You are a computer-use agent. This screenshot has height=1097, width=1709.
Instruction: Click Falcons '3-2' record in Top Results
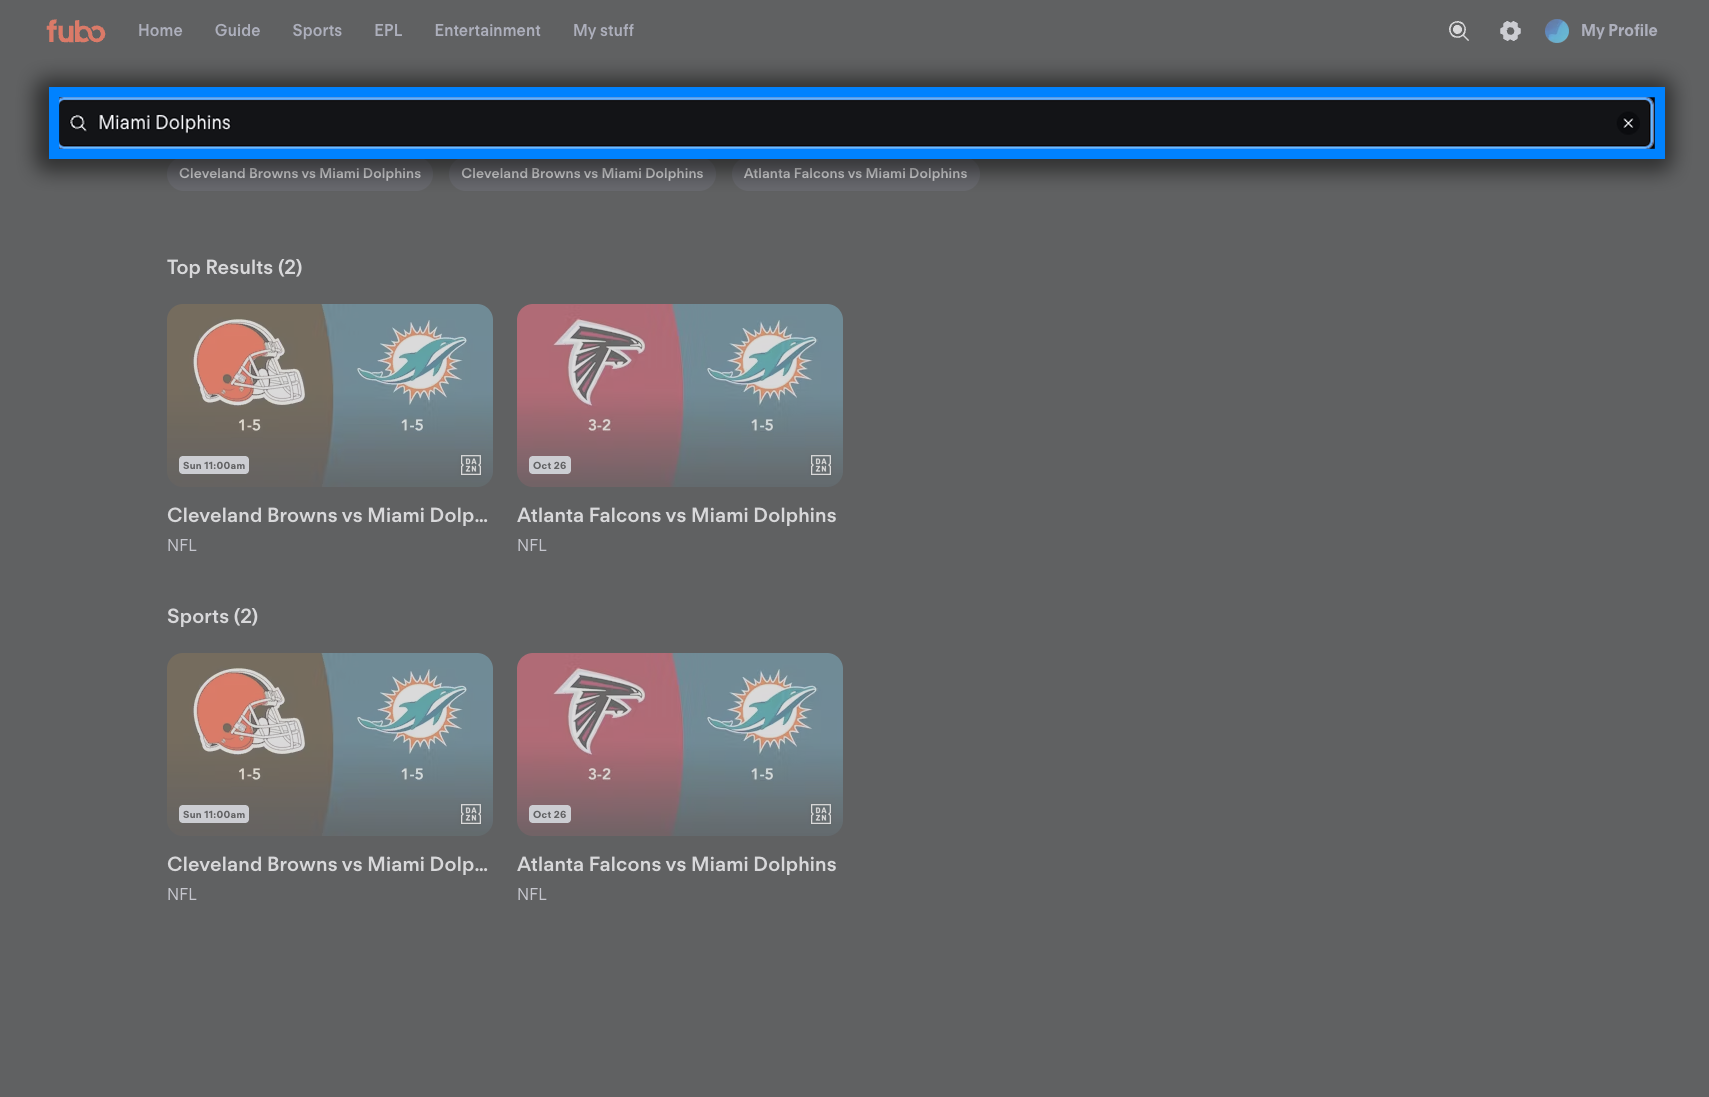[x=599, y=425]
